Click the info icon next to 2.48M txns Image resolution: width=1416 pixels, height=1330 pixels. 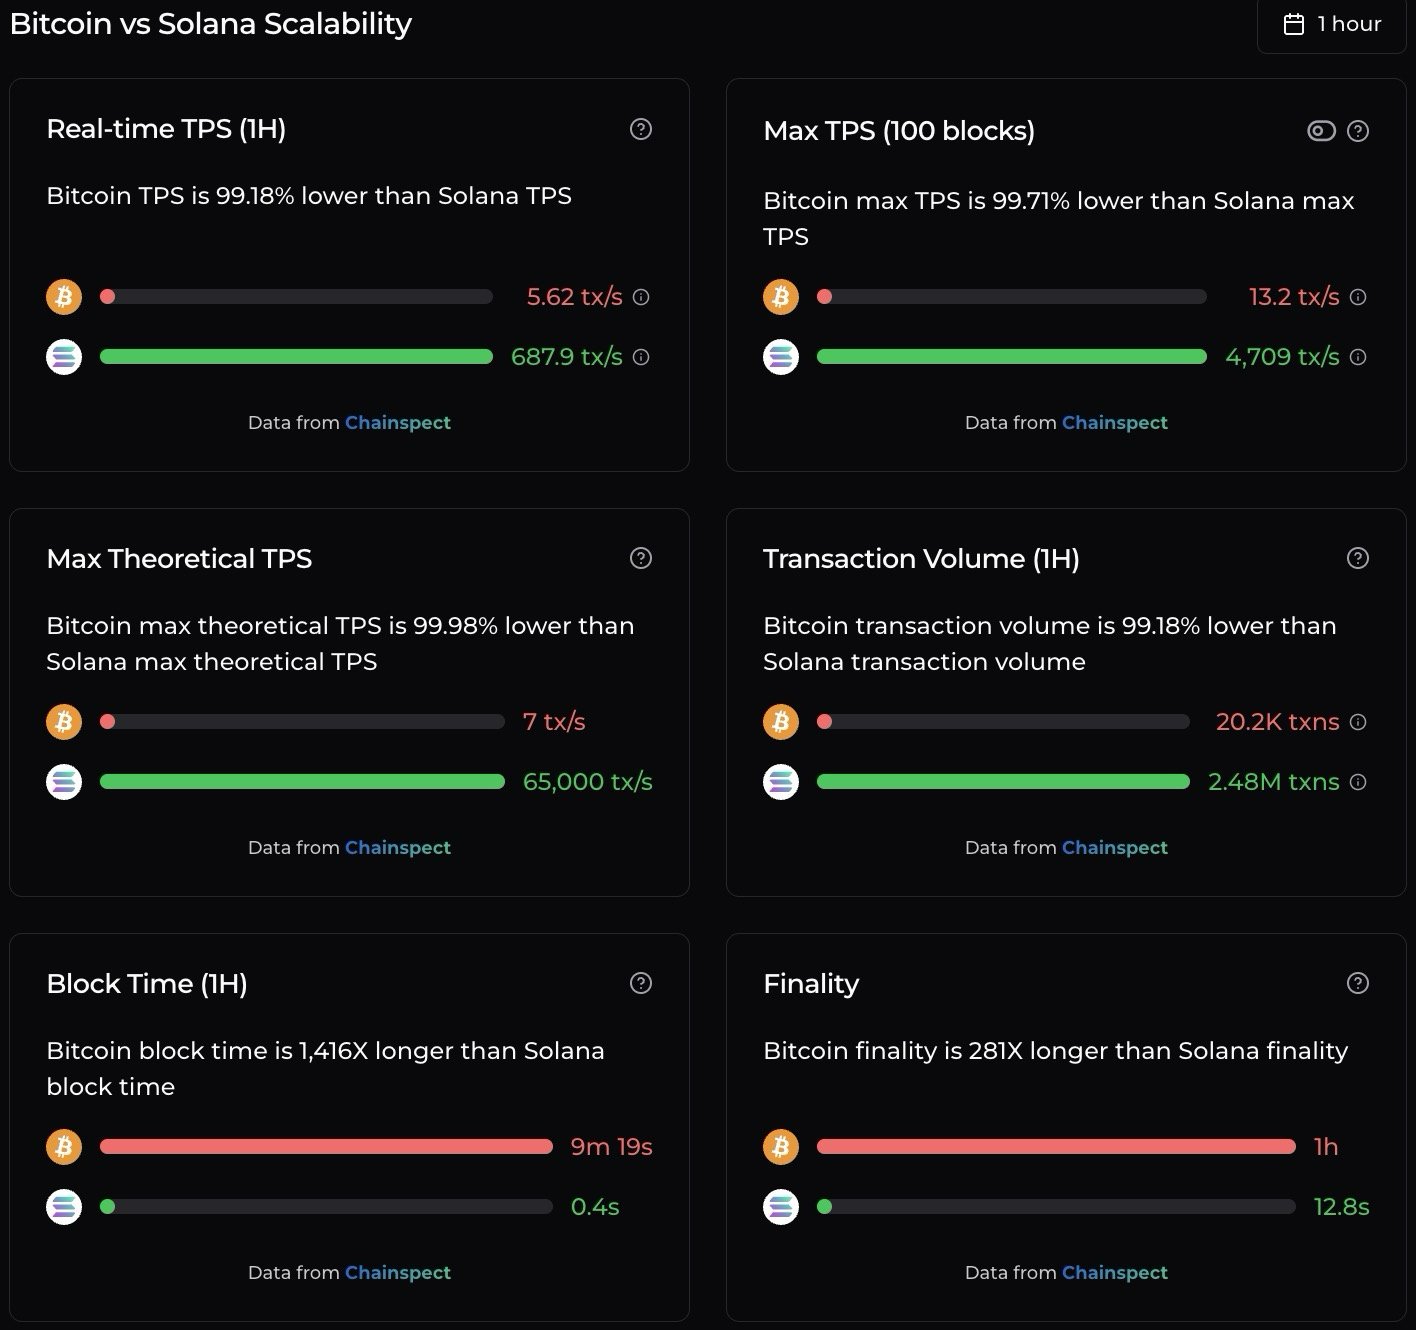point(1358,782)
